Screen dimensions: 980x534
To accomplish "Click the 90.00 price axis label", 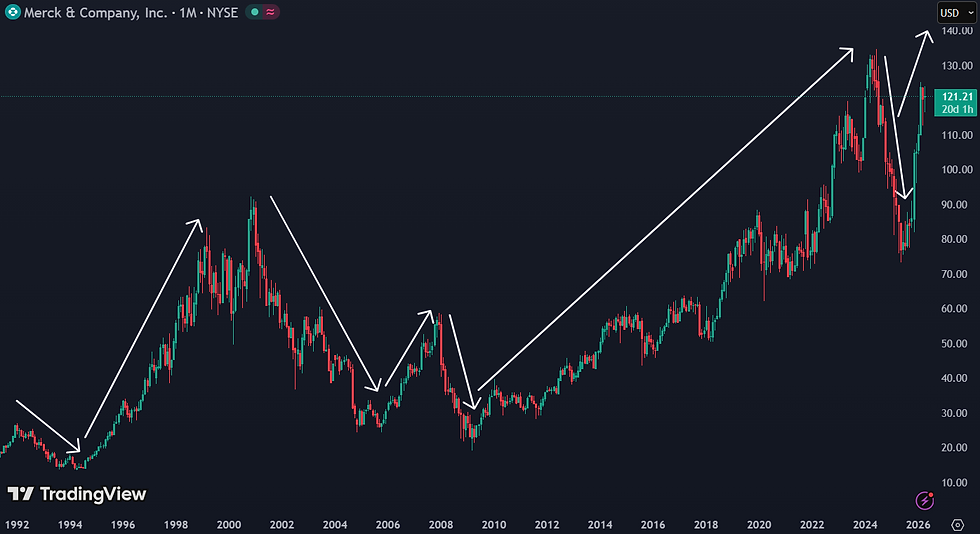I will pyautogui.click(x=954, y=205).
